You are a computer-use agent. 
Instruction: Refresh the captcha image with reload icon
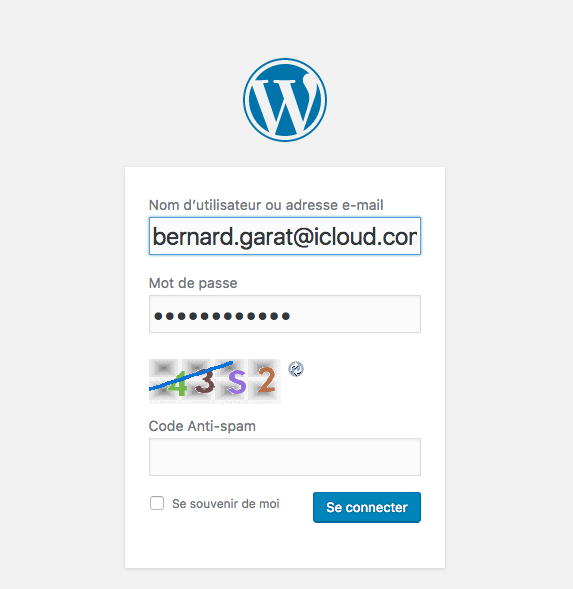tap(296, 369)
